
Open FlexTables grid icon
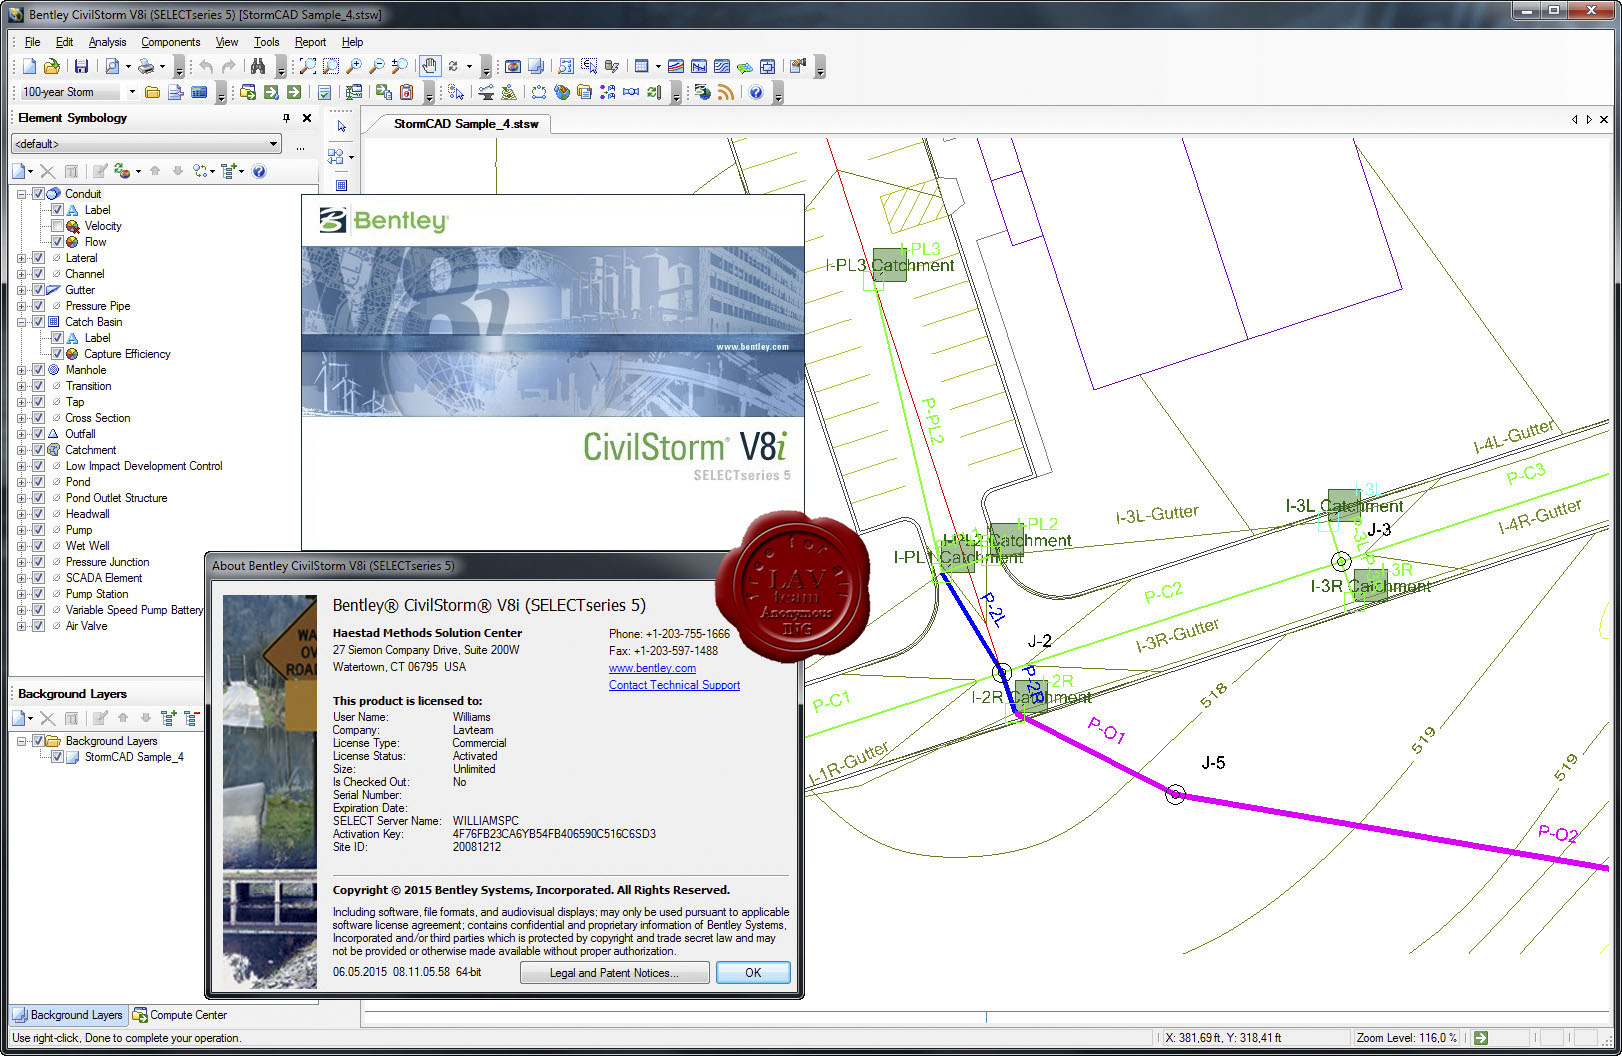click(x=642, y=66)
